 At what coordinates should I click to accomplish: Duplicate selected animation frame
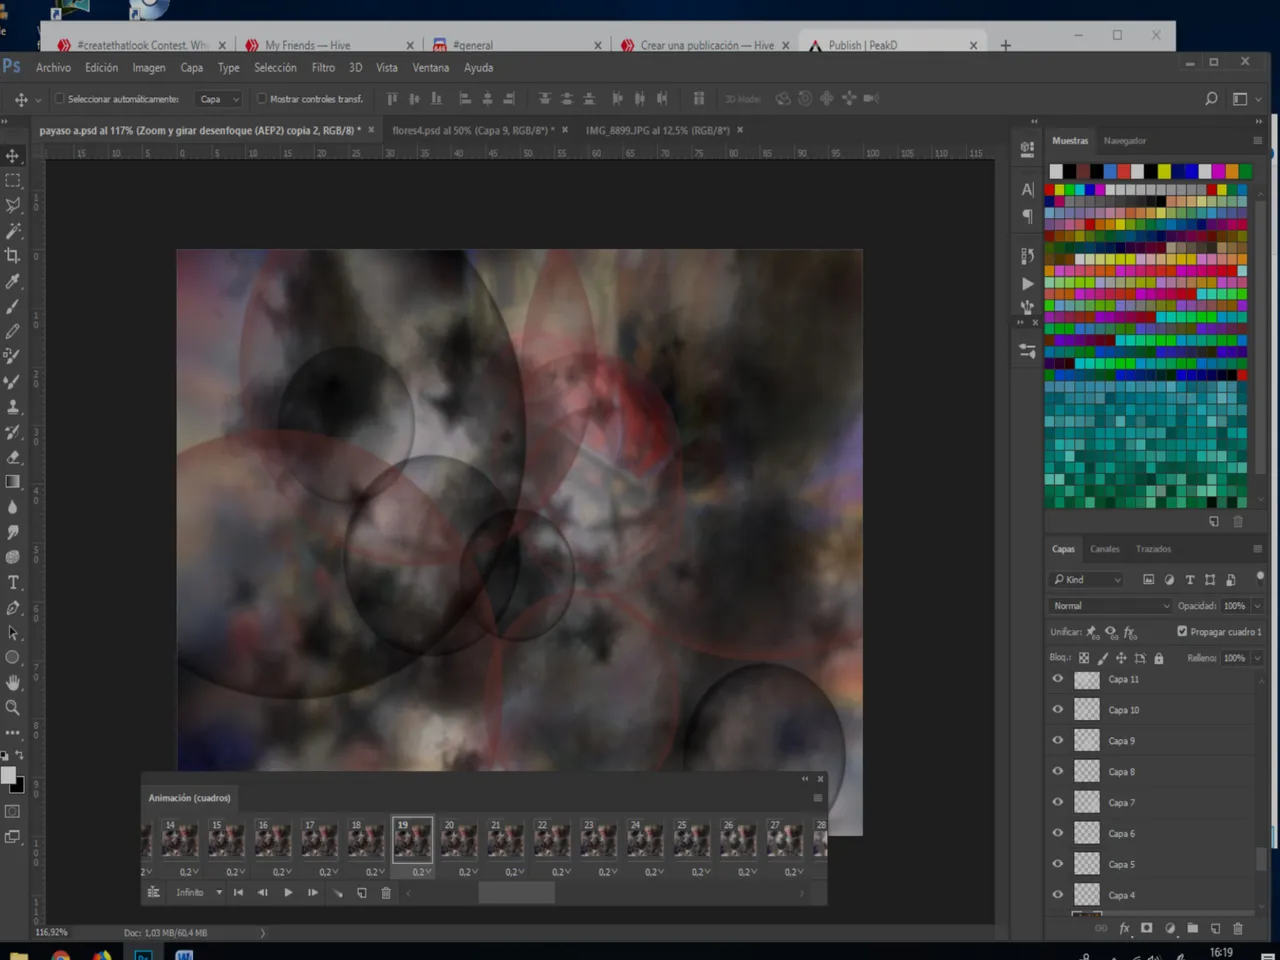click(x=362, y=893)
